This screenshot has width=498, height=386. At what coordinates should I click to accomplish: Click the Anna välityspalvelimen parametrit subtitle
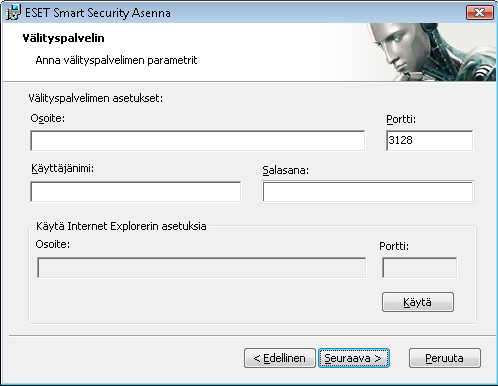(x=116, y=60)
